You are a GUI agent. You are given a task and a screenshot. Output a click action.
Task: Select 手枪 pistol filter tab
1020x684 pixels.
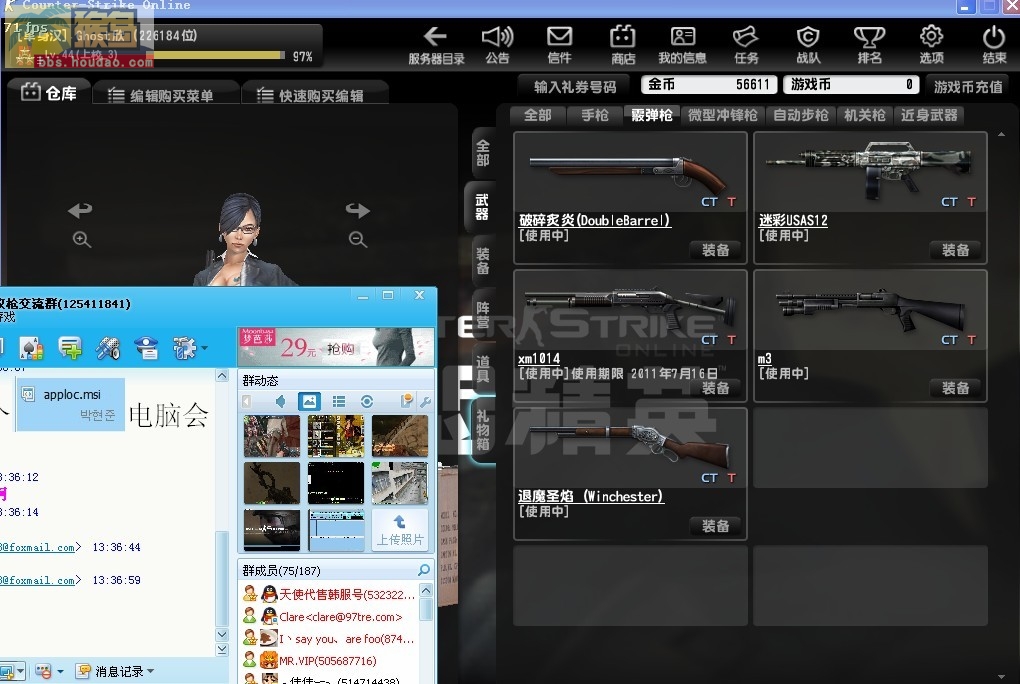pyautogui.click(x=595, y=115)
